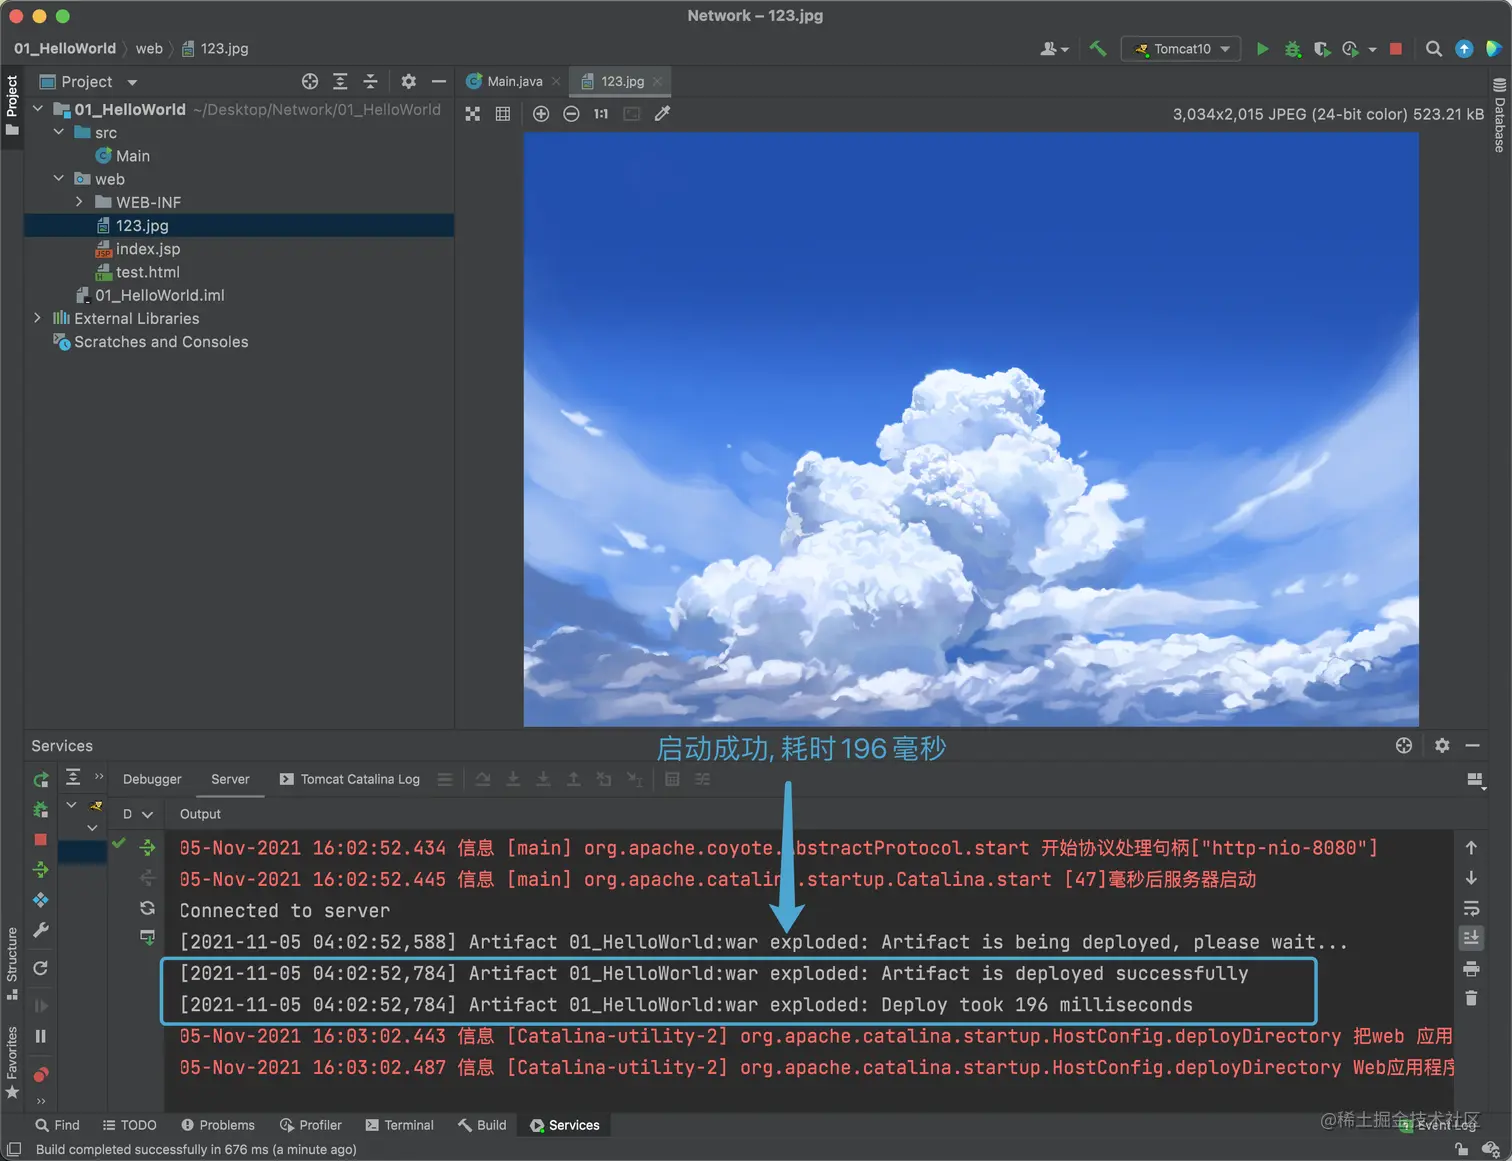The image size is (1512, 1161).
Task: Zoom out on 123.jpg with the minus icon
Action: [x=571, y=114]
